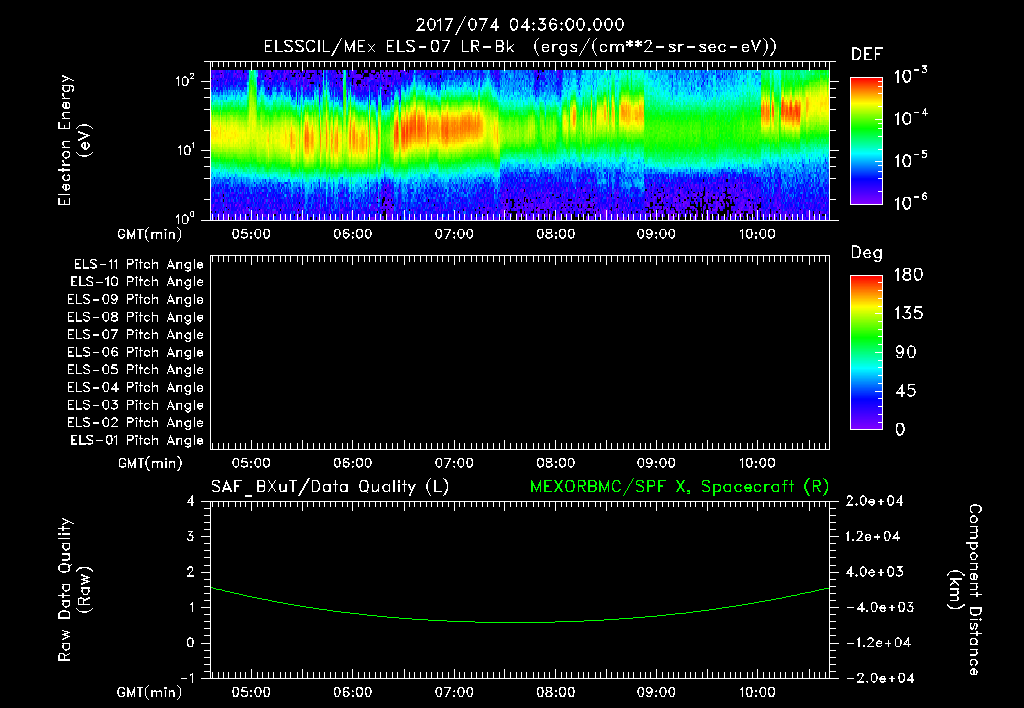Select the ELS-10 Pitch Angle label
This screenshot has width=1024, height=708.
(x=137, y=282)
